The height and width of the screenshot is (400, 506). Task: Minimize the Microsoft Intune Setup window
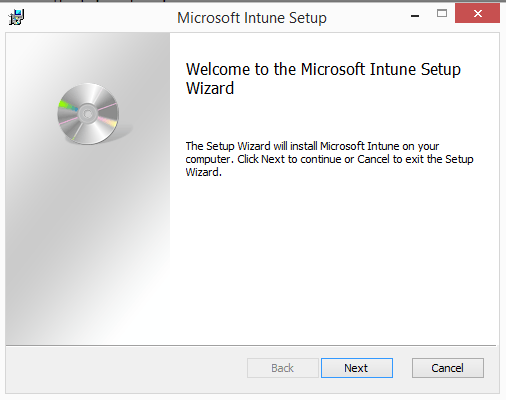[415, 15]
